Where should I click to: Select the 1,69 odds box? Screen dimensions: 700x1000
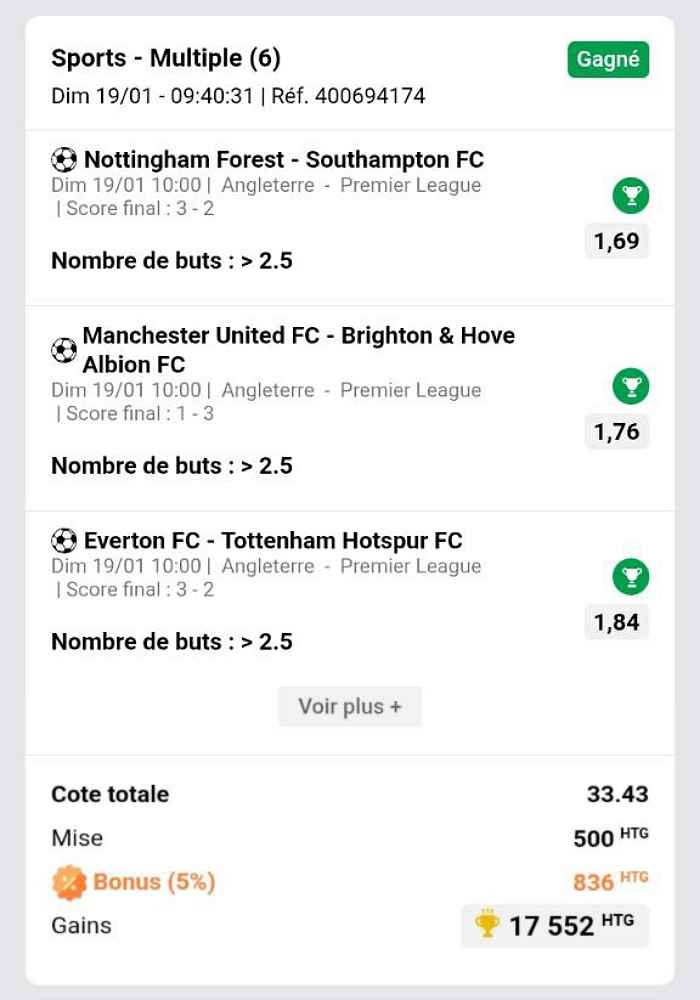coord(616,241)
